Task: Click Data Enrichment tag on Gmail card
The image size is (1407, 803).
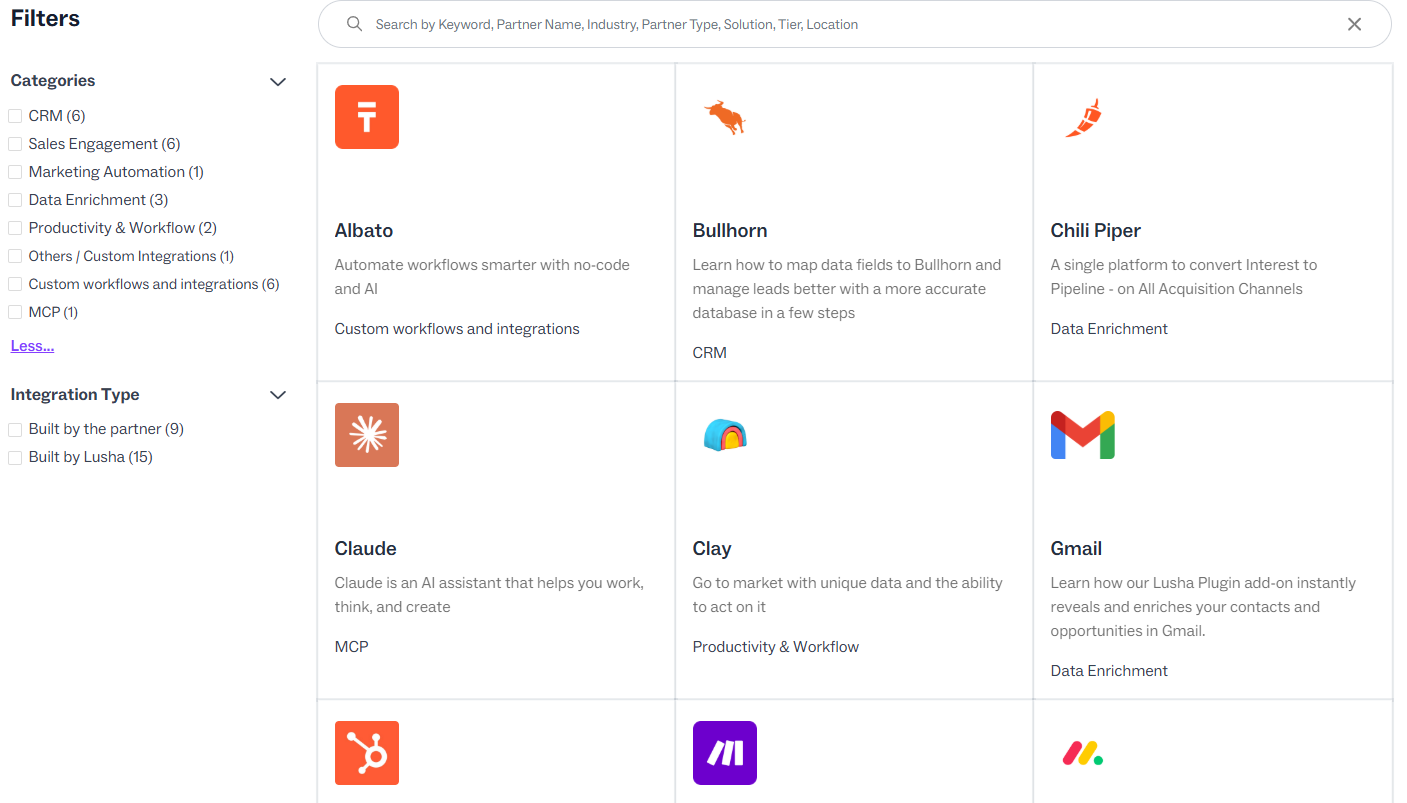Action: pyautogui.click(x=1109, y=671)
